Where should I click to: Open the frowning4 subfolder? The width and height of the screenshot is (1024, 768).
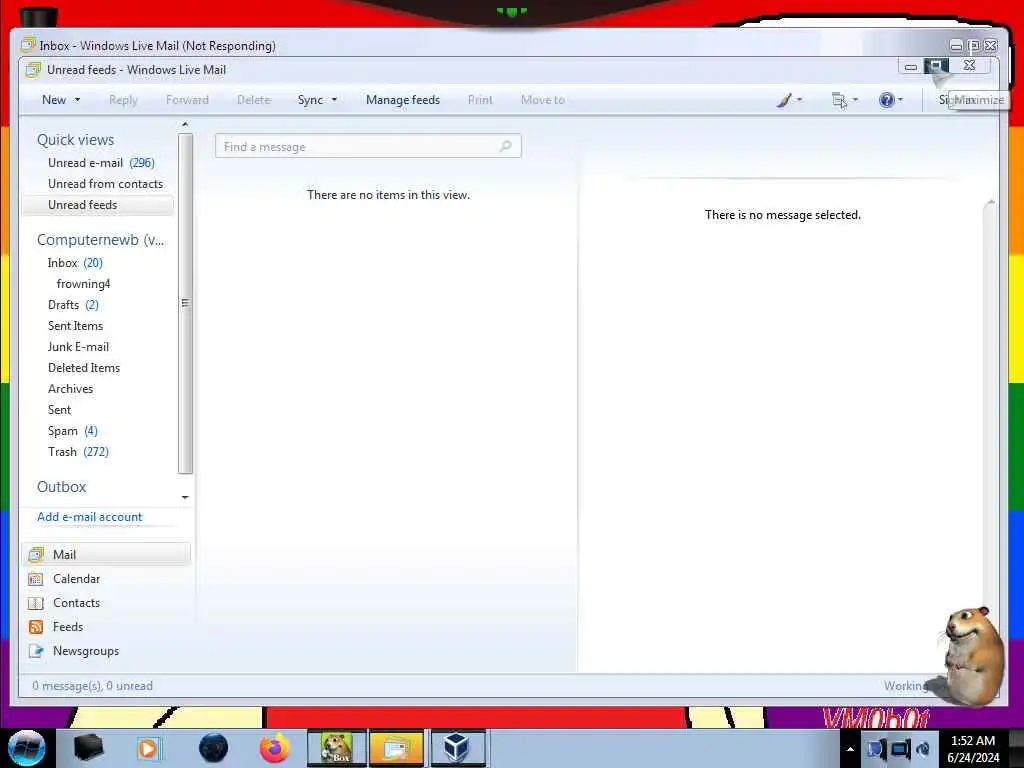click(x=84, y=284)
